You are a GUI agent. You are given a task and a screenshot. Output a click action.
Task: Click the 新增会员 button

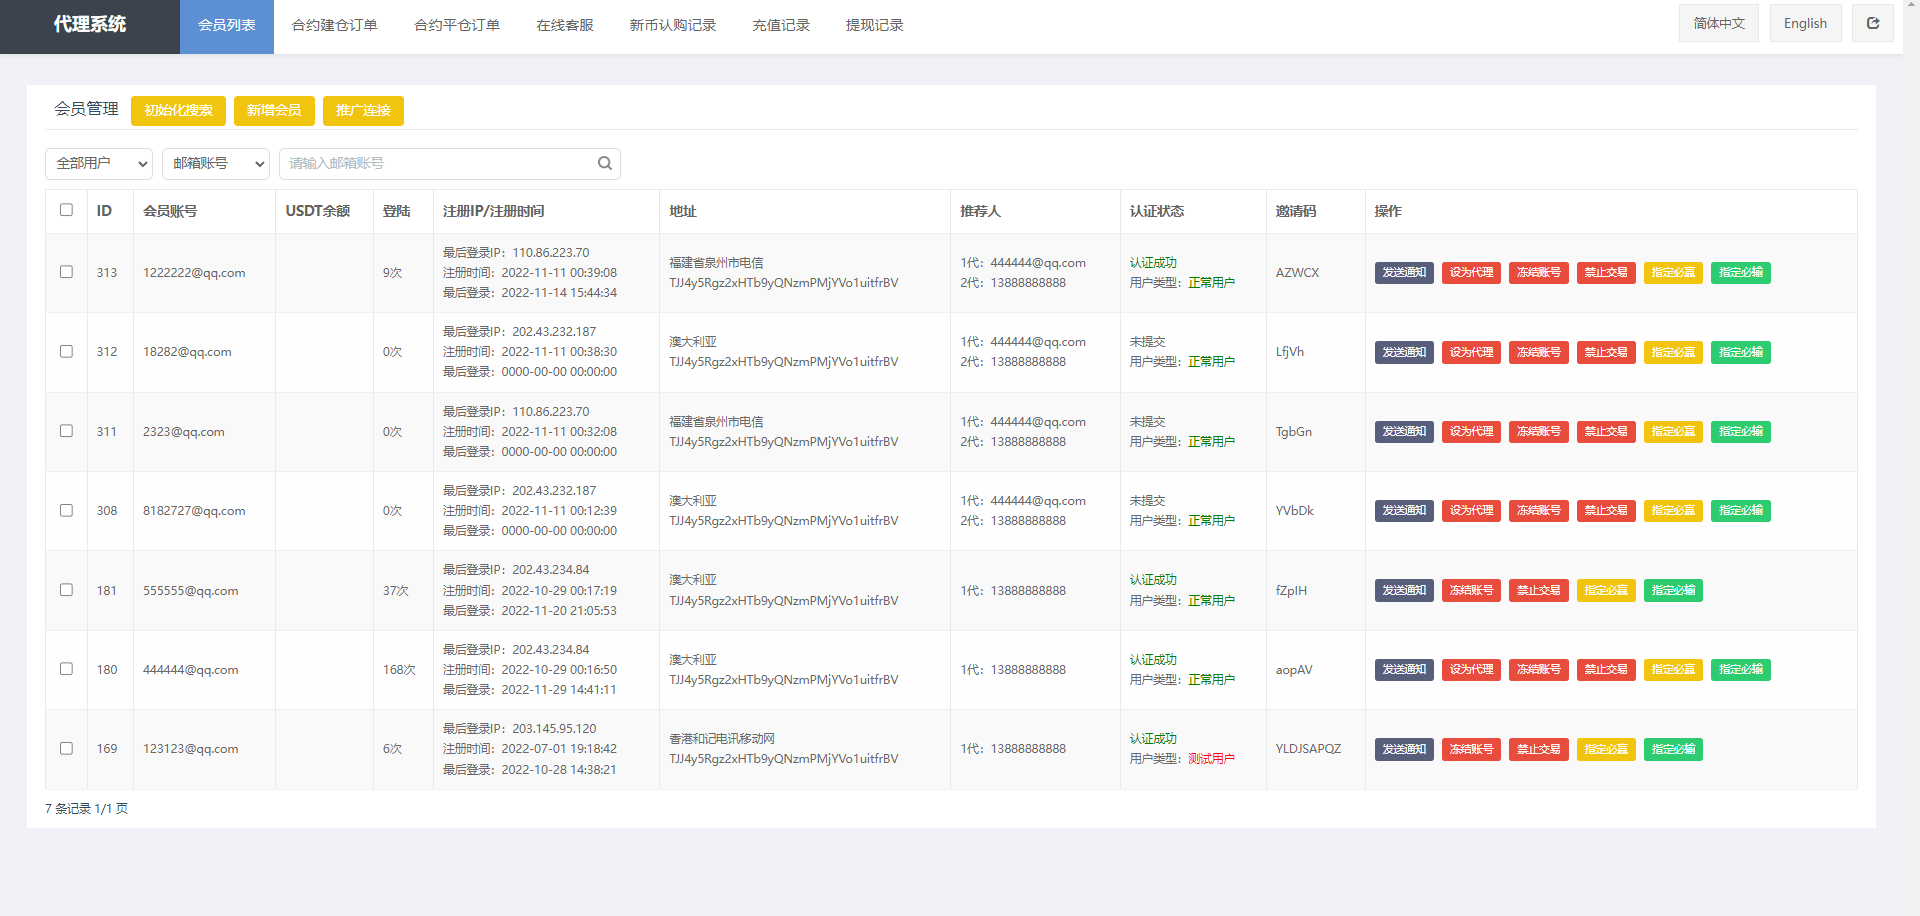[274, 110]
